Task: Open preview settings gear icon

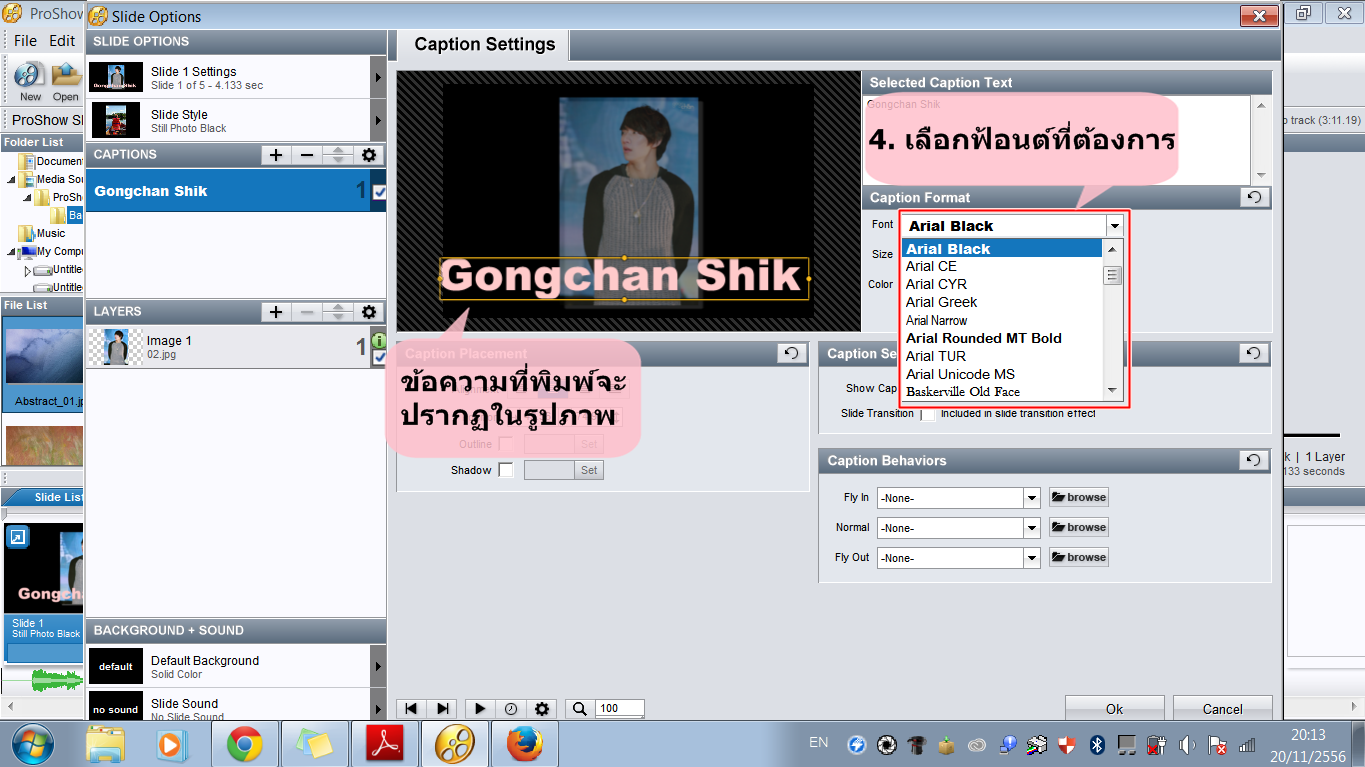Action: pos(542,708)
